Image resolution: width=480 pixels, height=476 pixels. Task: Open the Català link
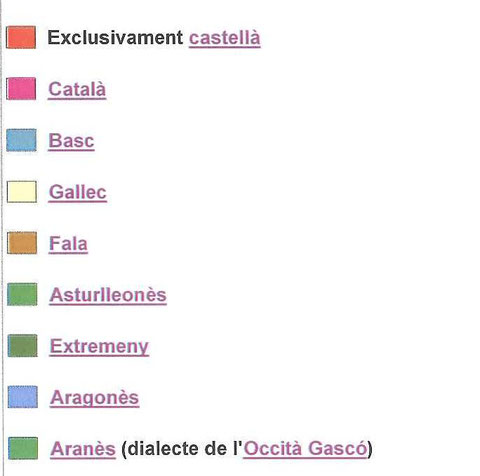(x=77, y=89)
